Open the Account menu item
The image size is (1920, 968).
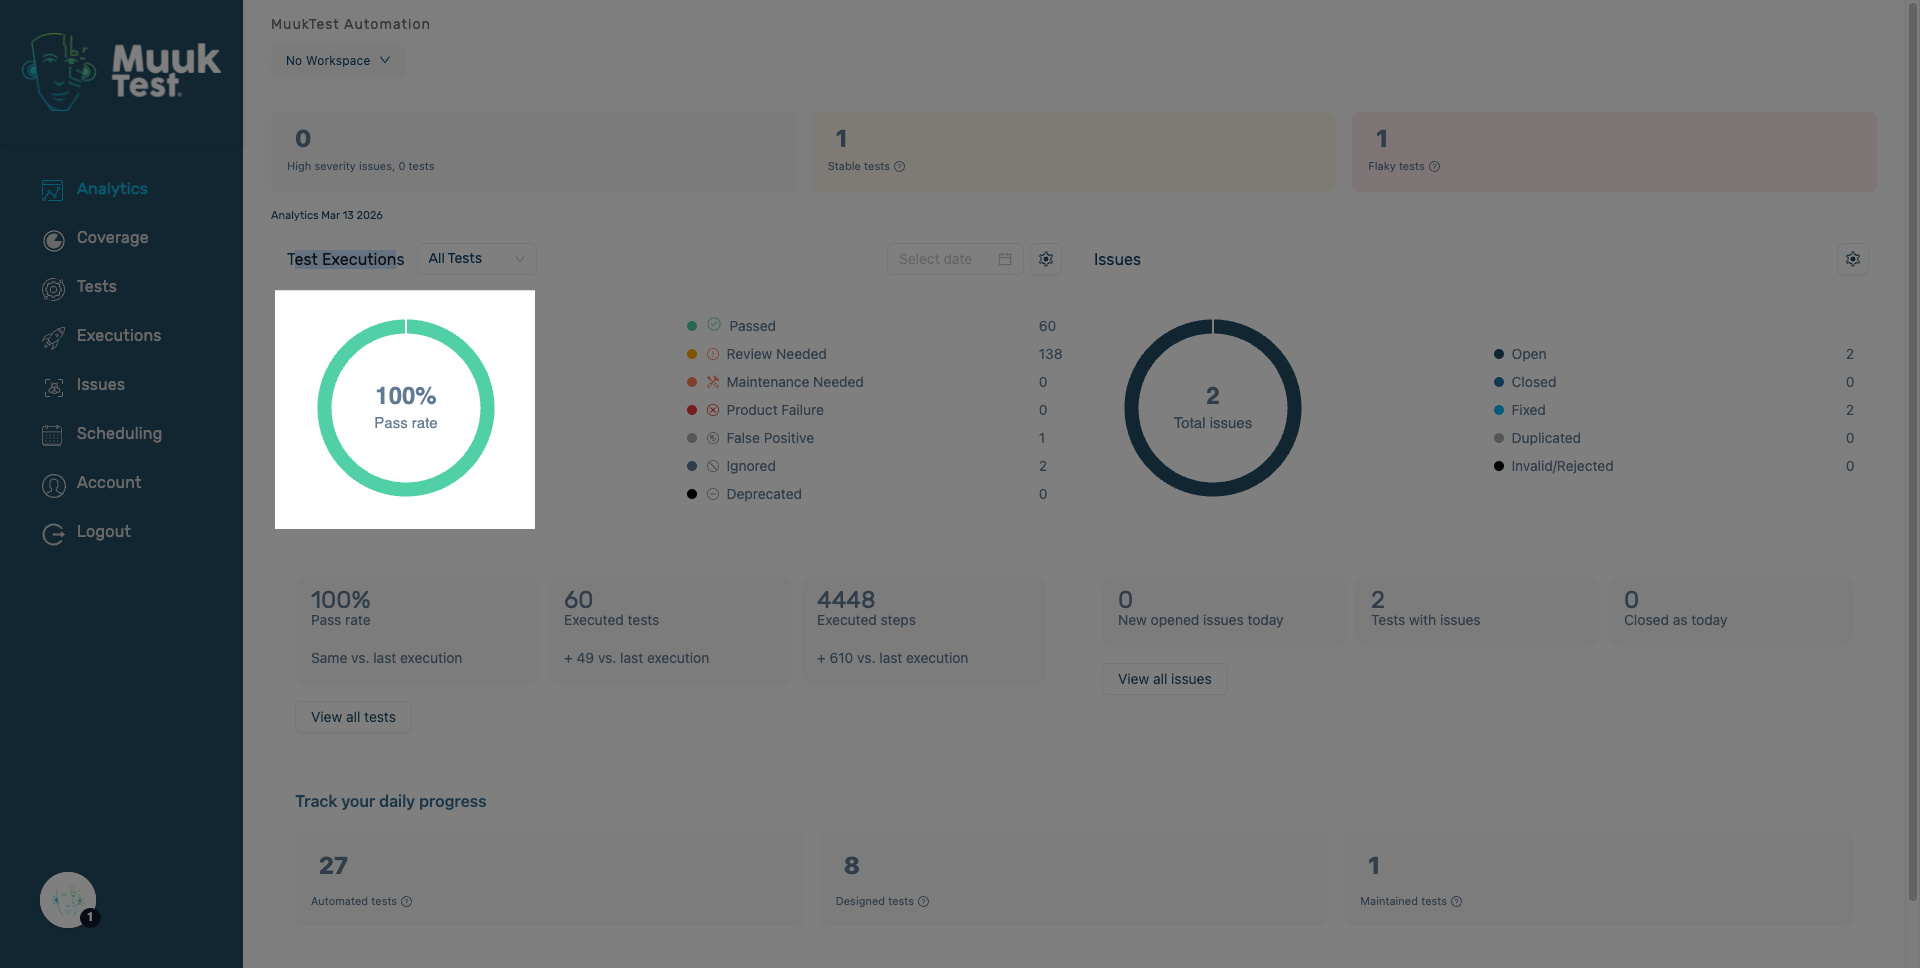click(109, 483)
